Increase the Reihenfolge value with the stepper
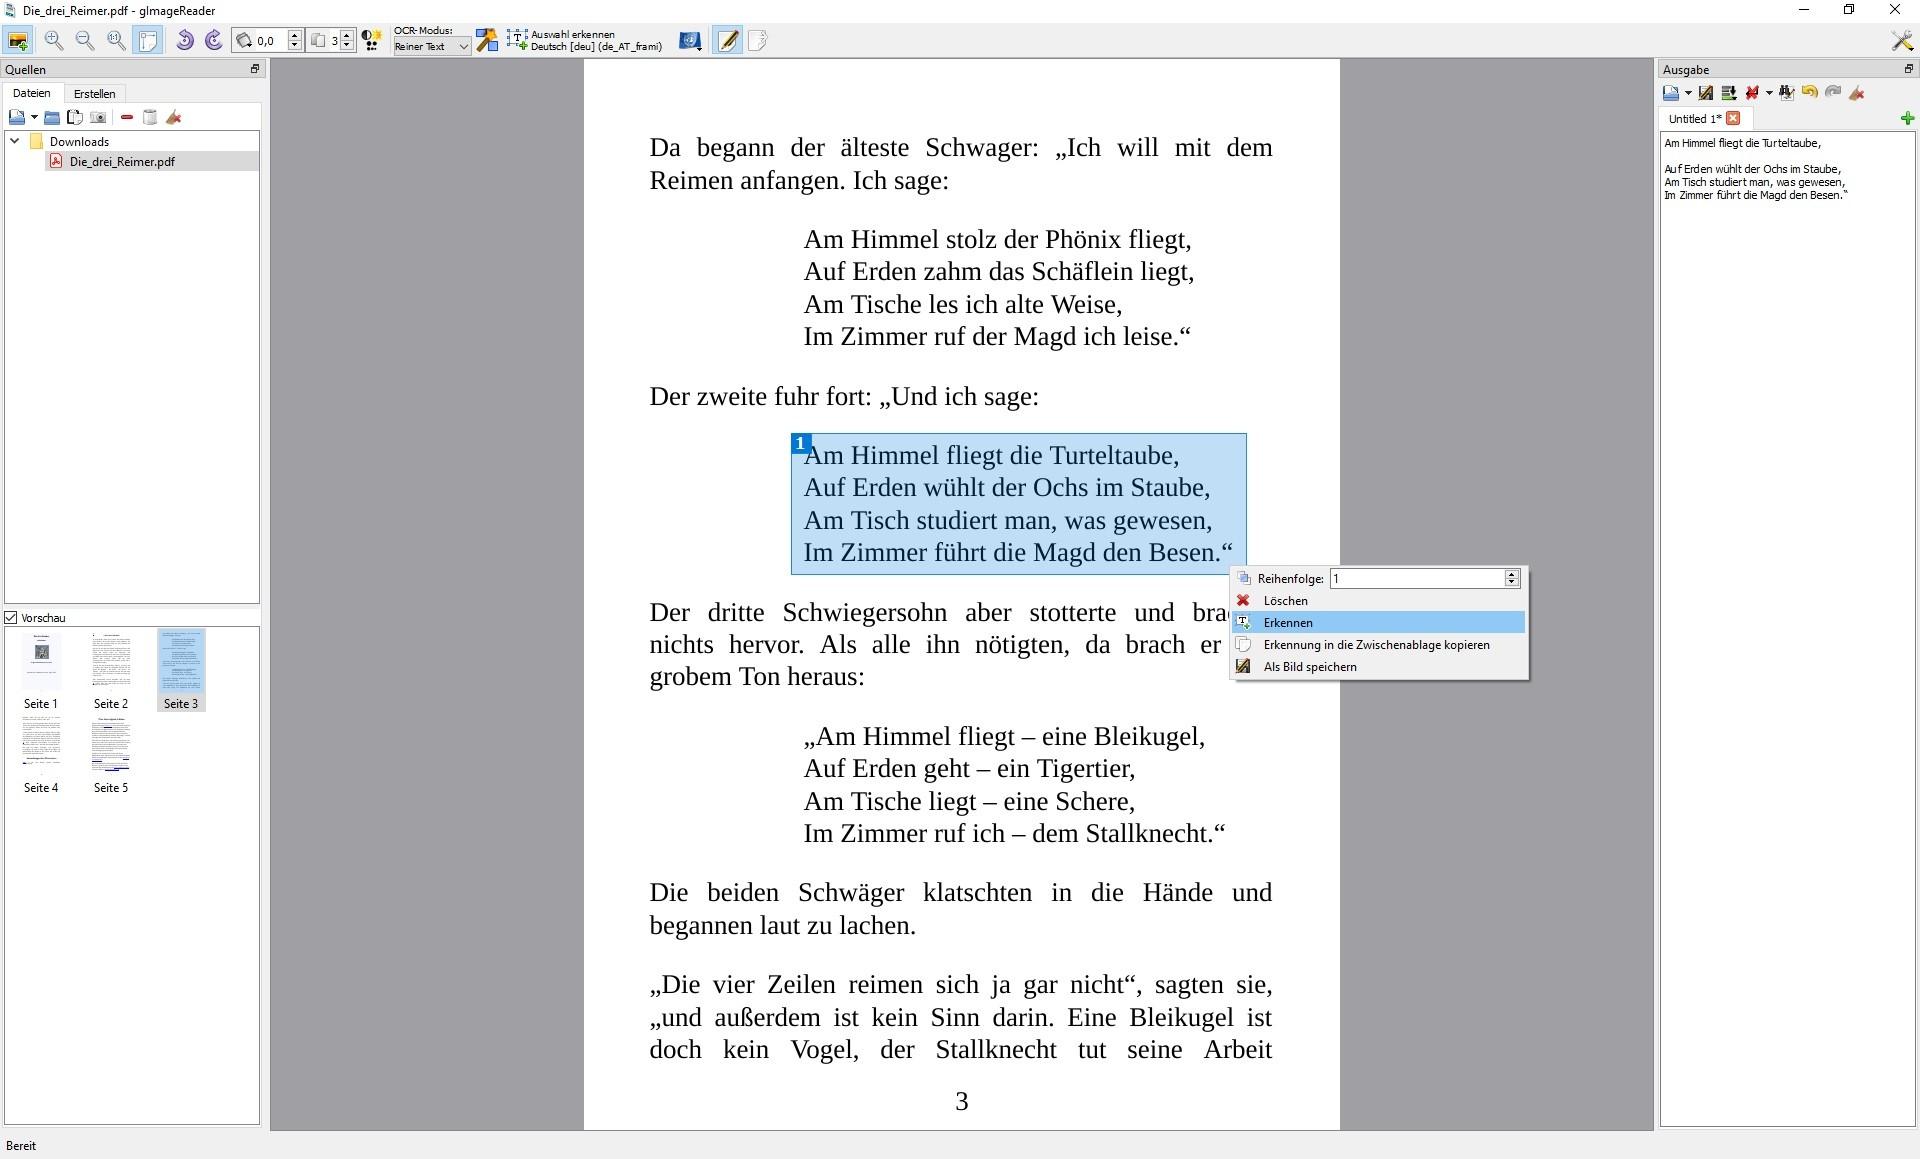 point(1512,574)
